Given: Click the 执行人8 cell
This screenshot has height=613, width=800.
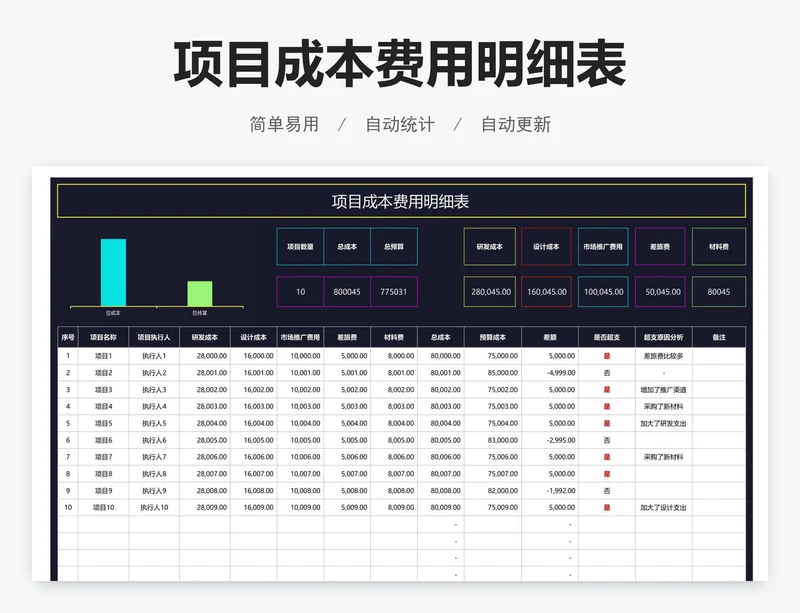Looking at the screenshot, I should (154, 474).
